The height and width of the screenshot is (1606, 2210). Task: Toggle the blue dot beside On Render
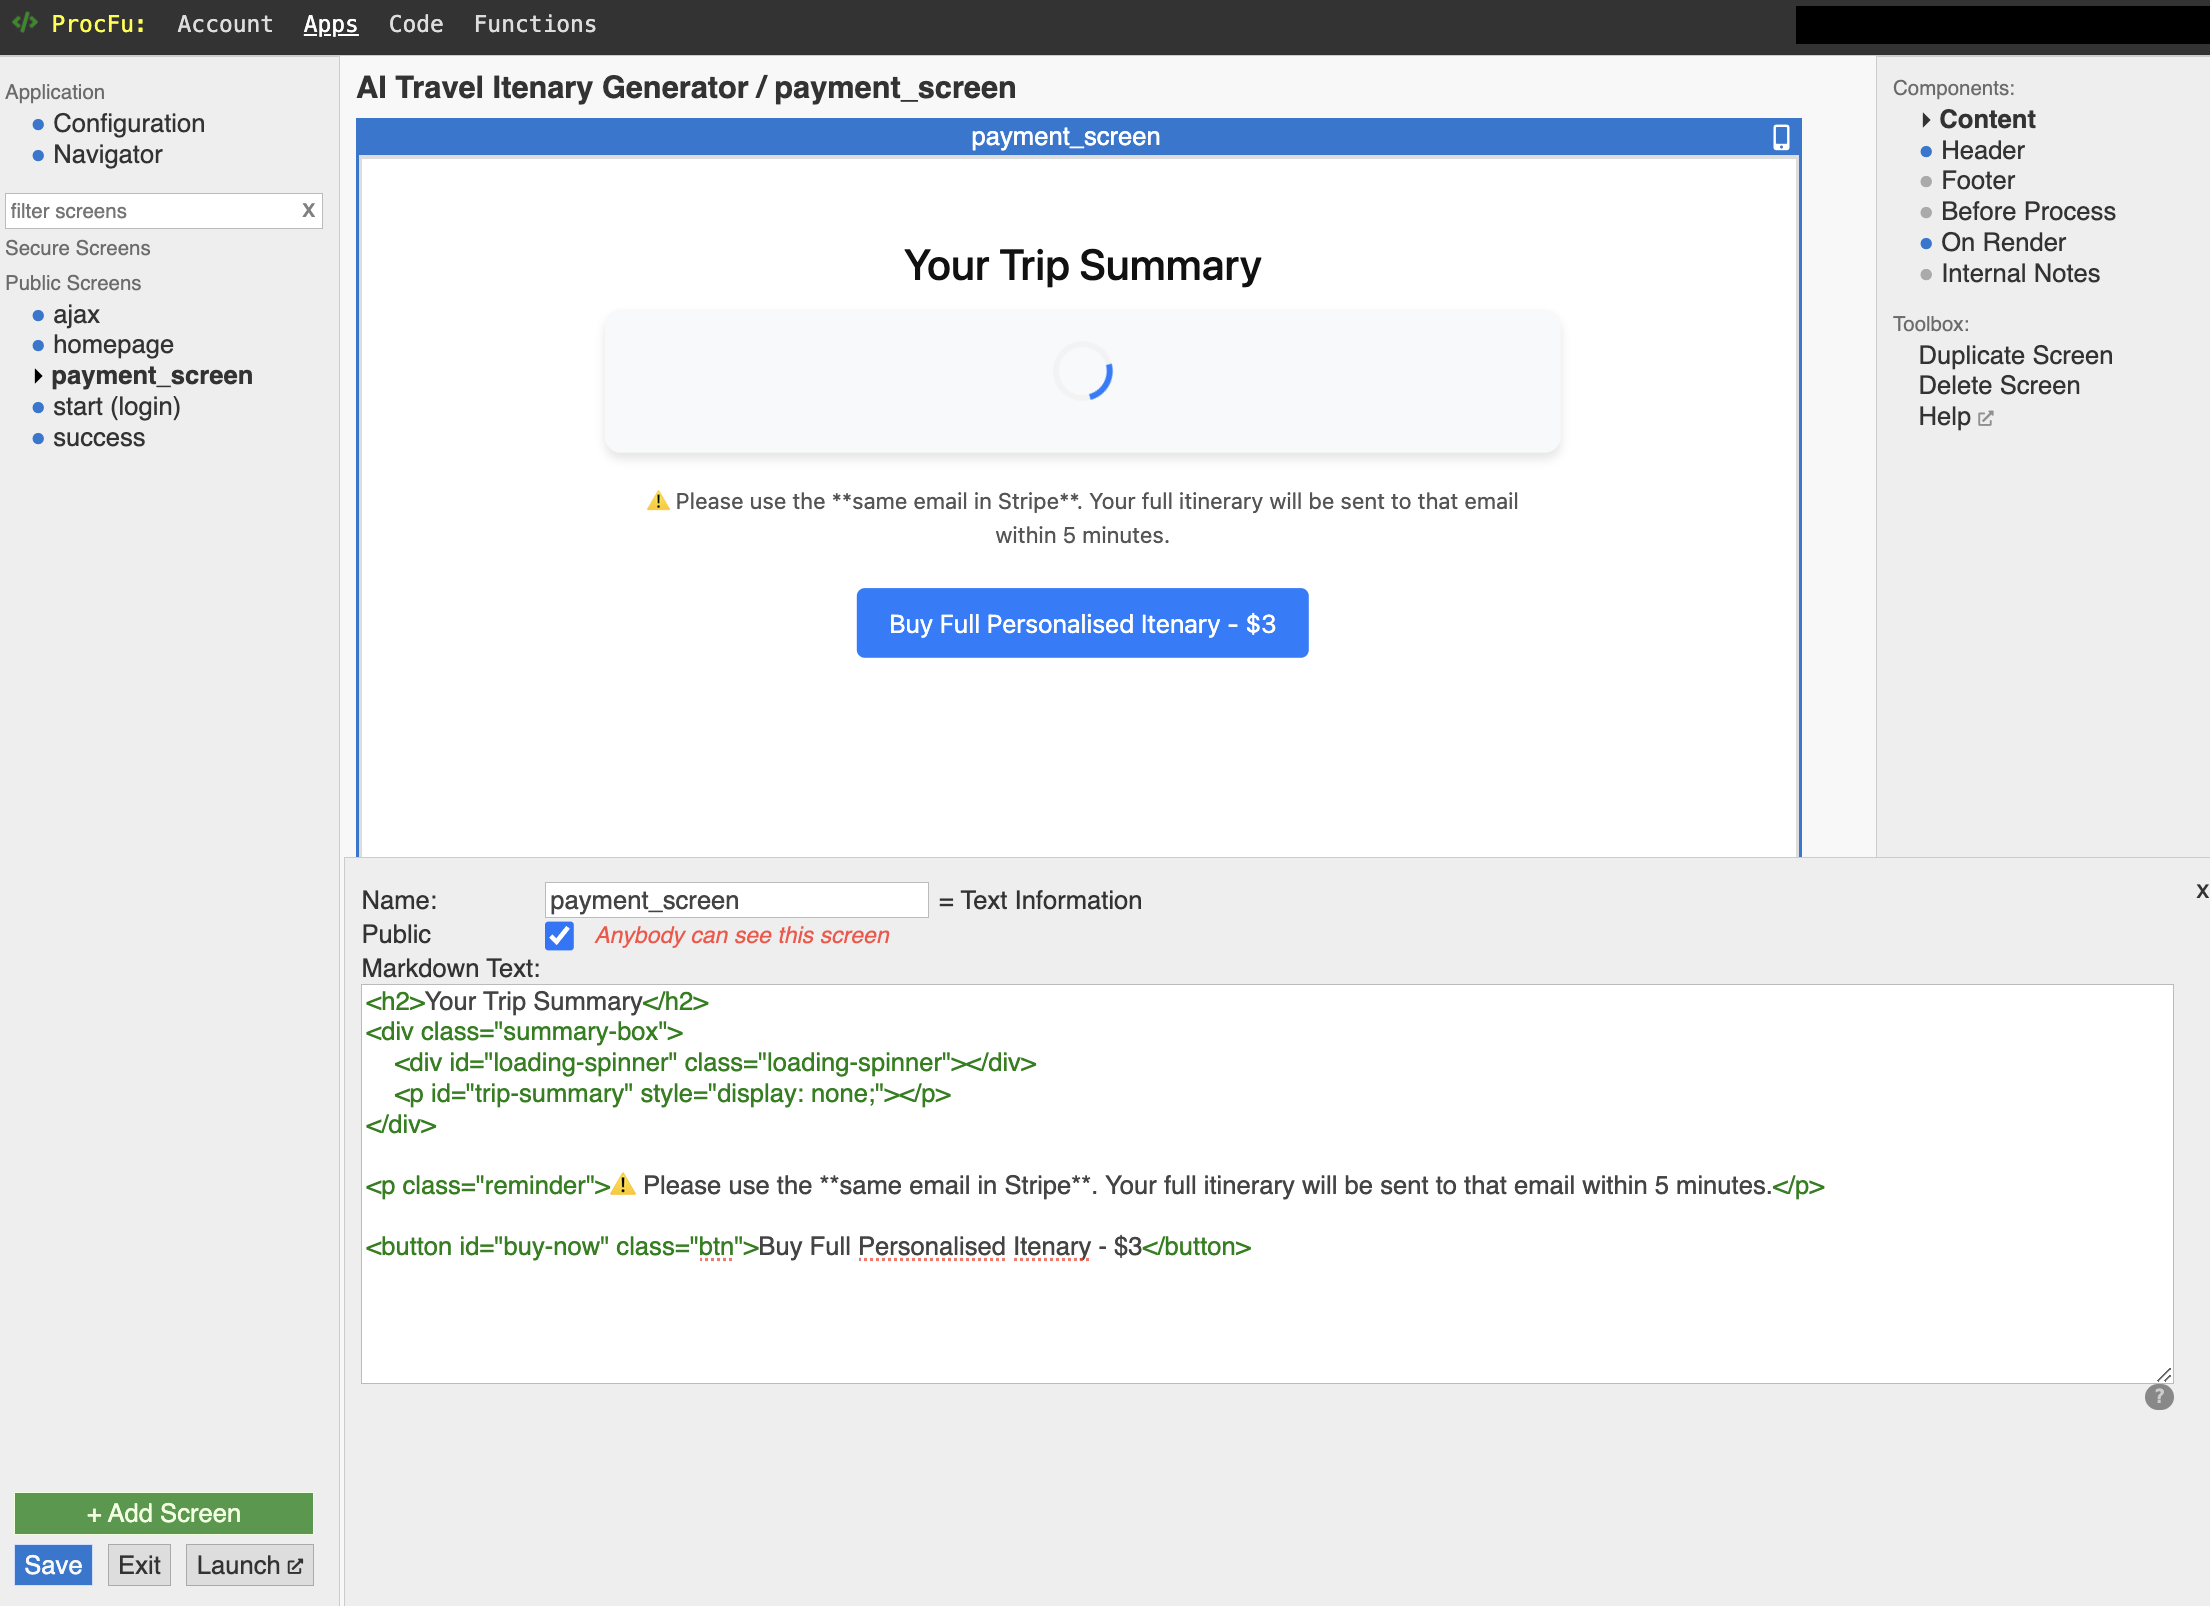(1926, 243)
